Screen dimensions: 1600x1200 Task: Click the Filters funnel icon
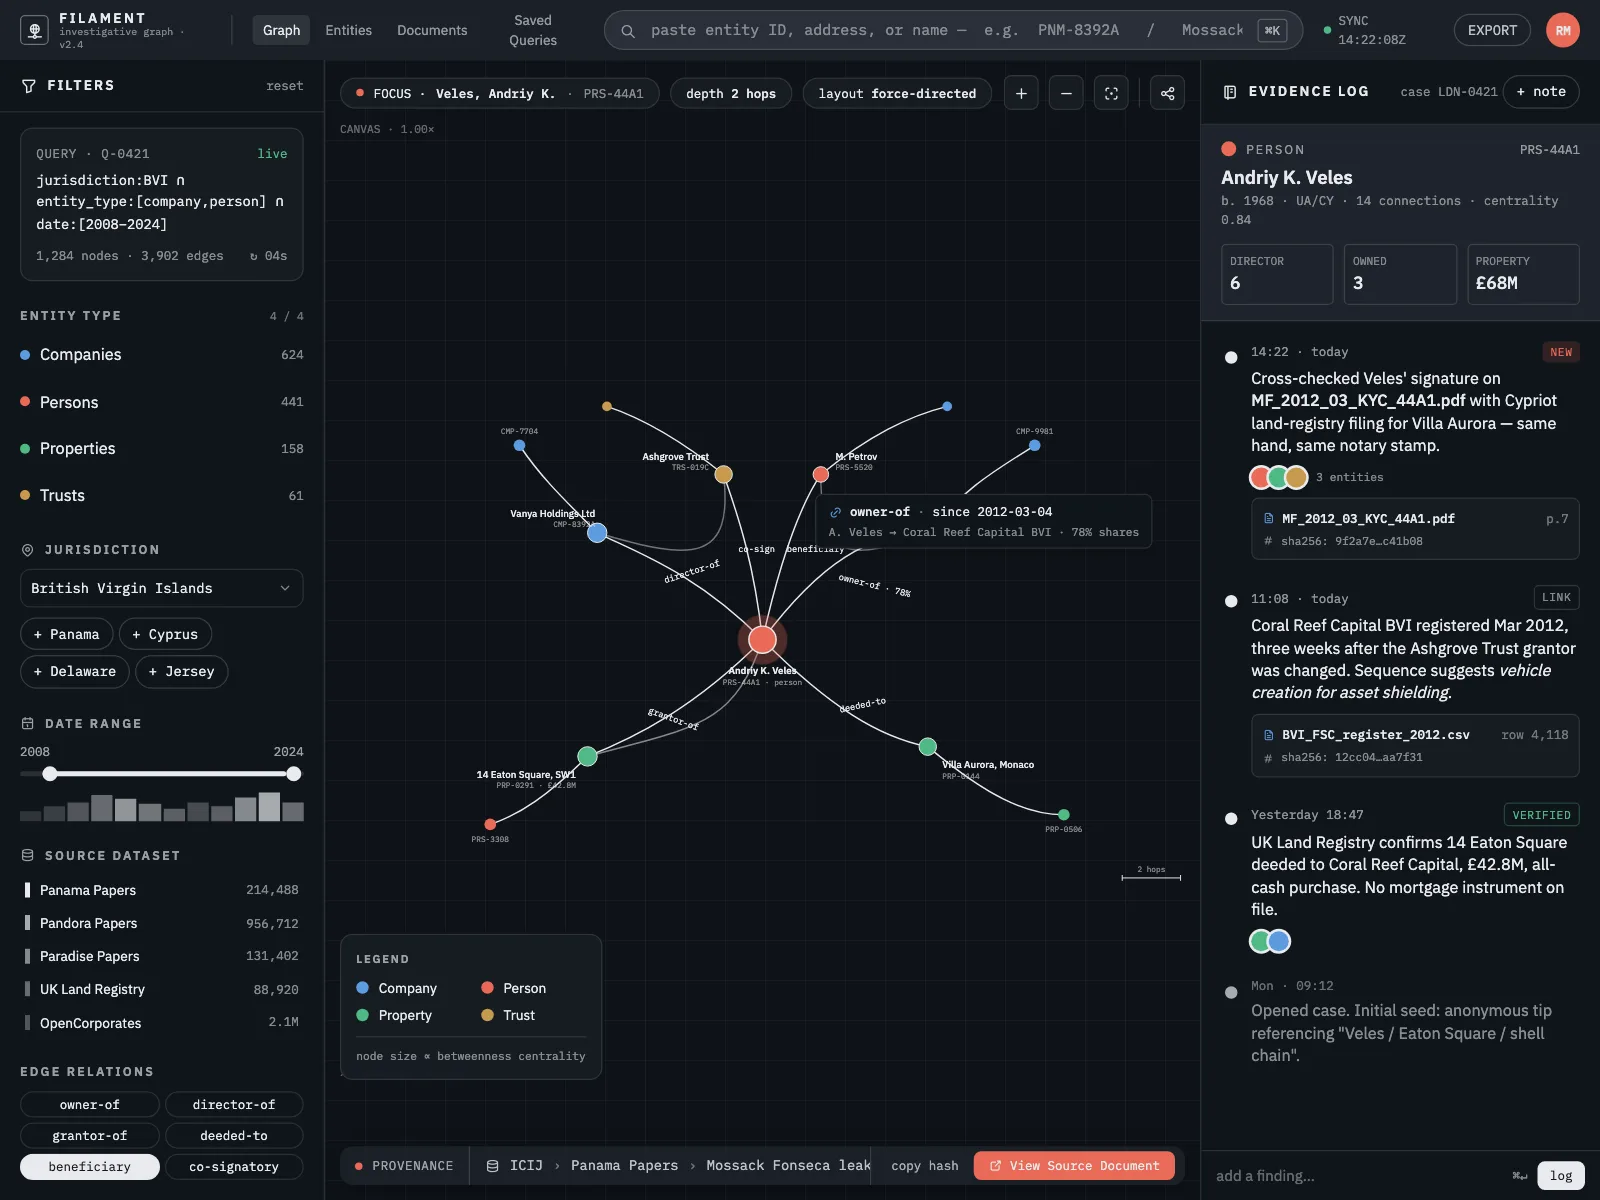[29, 86]
